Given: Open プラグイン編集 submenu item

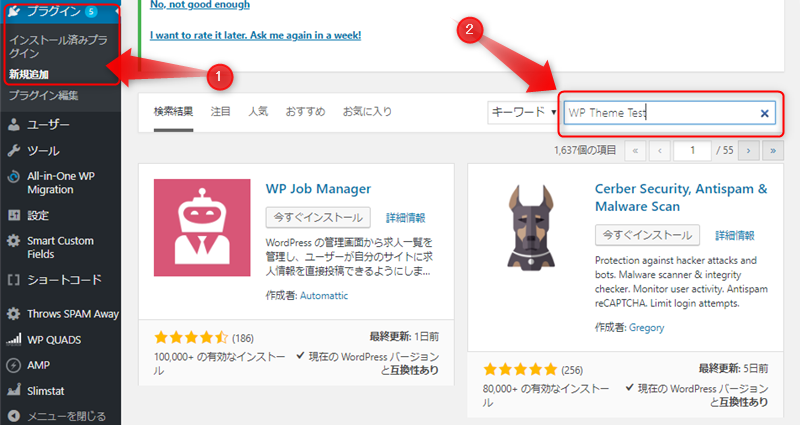Looking at the screenshot, I should pos(43,95).
